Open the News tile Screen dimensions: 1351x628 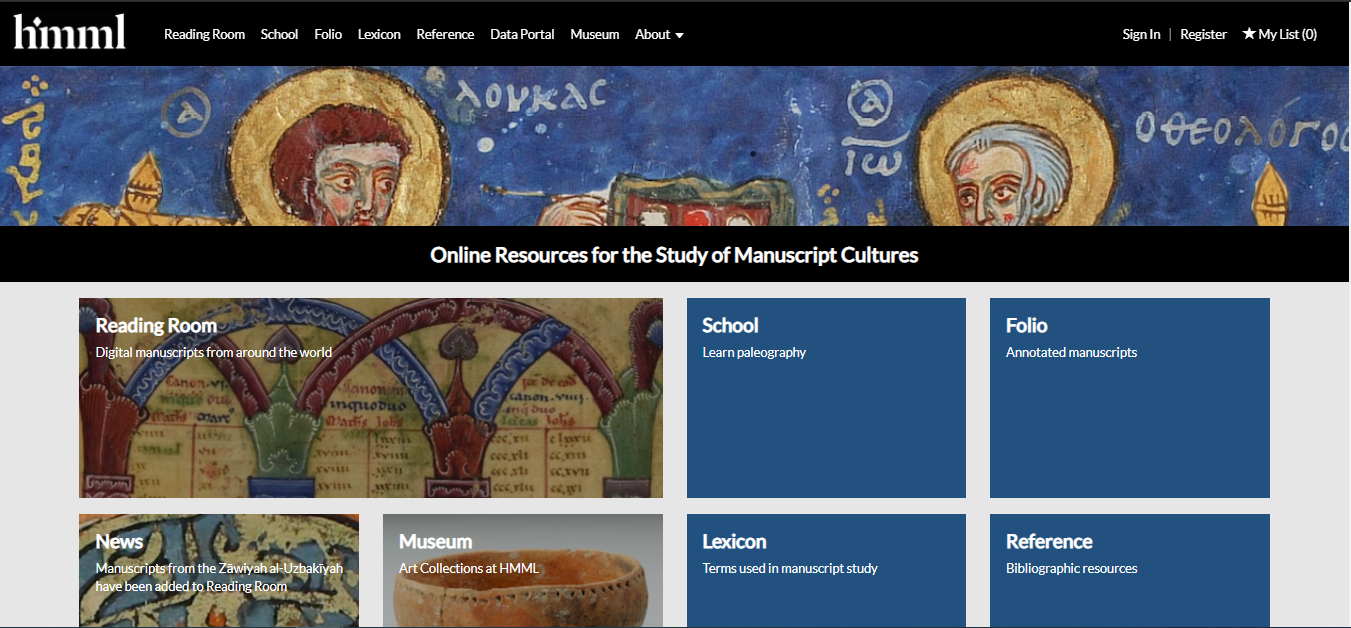(x=219, y=571)
